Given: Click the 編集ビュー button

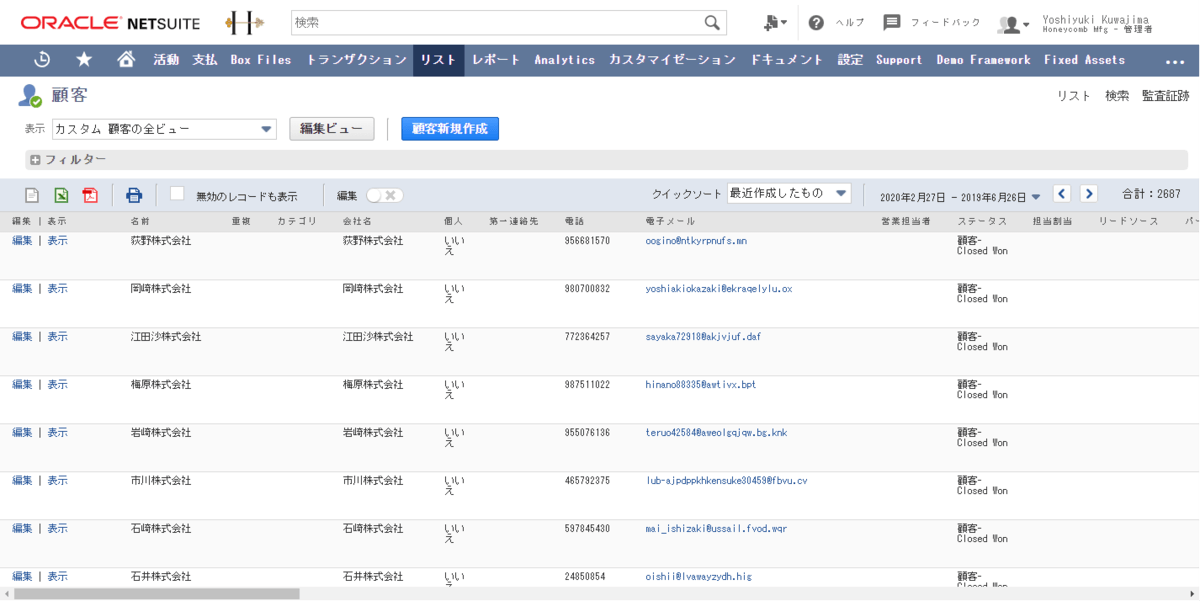Looking at the screenshot, I should point(332,129).
